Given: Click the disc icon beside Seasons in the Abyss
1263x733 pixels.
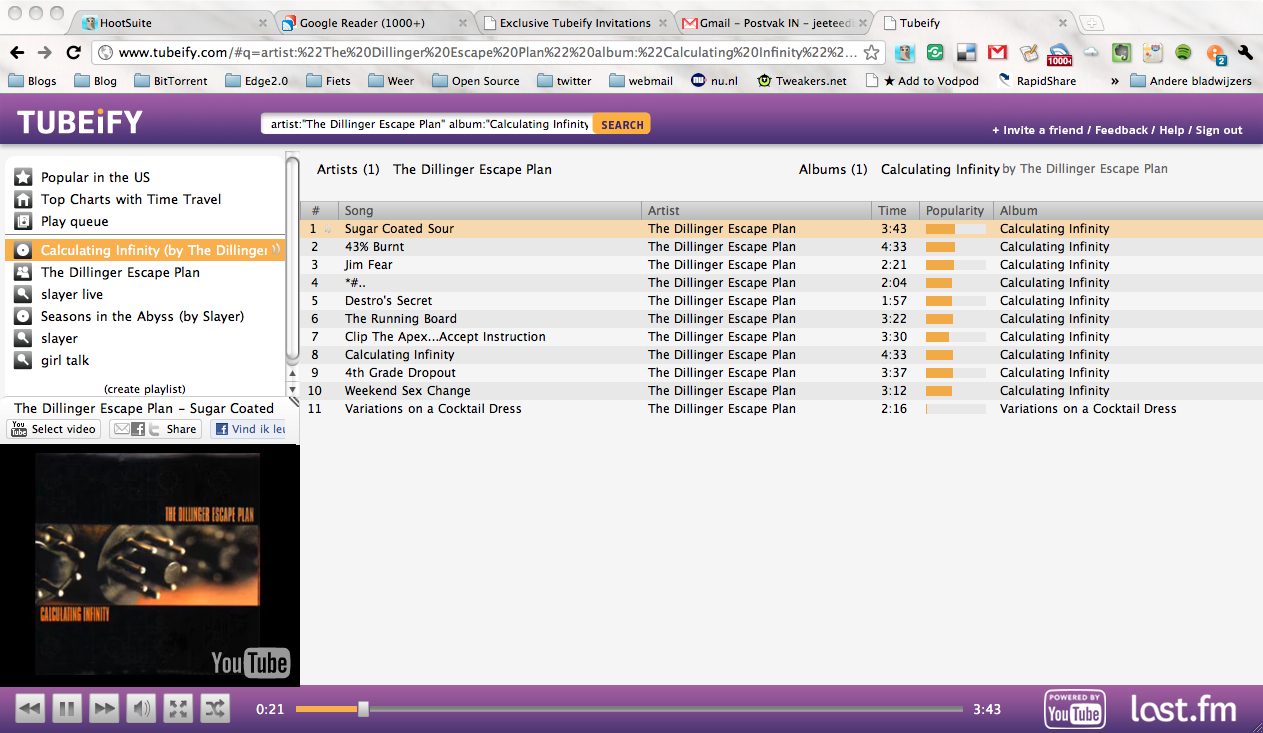Looking at the screenshot, I should click(x=23, y=316).
